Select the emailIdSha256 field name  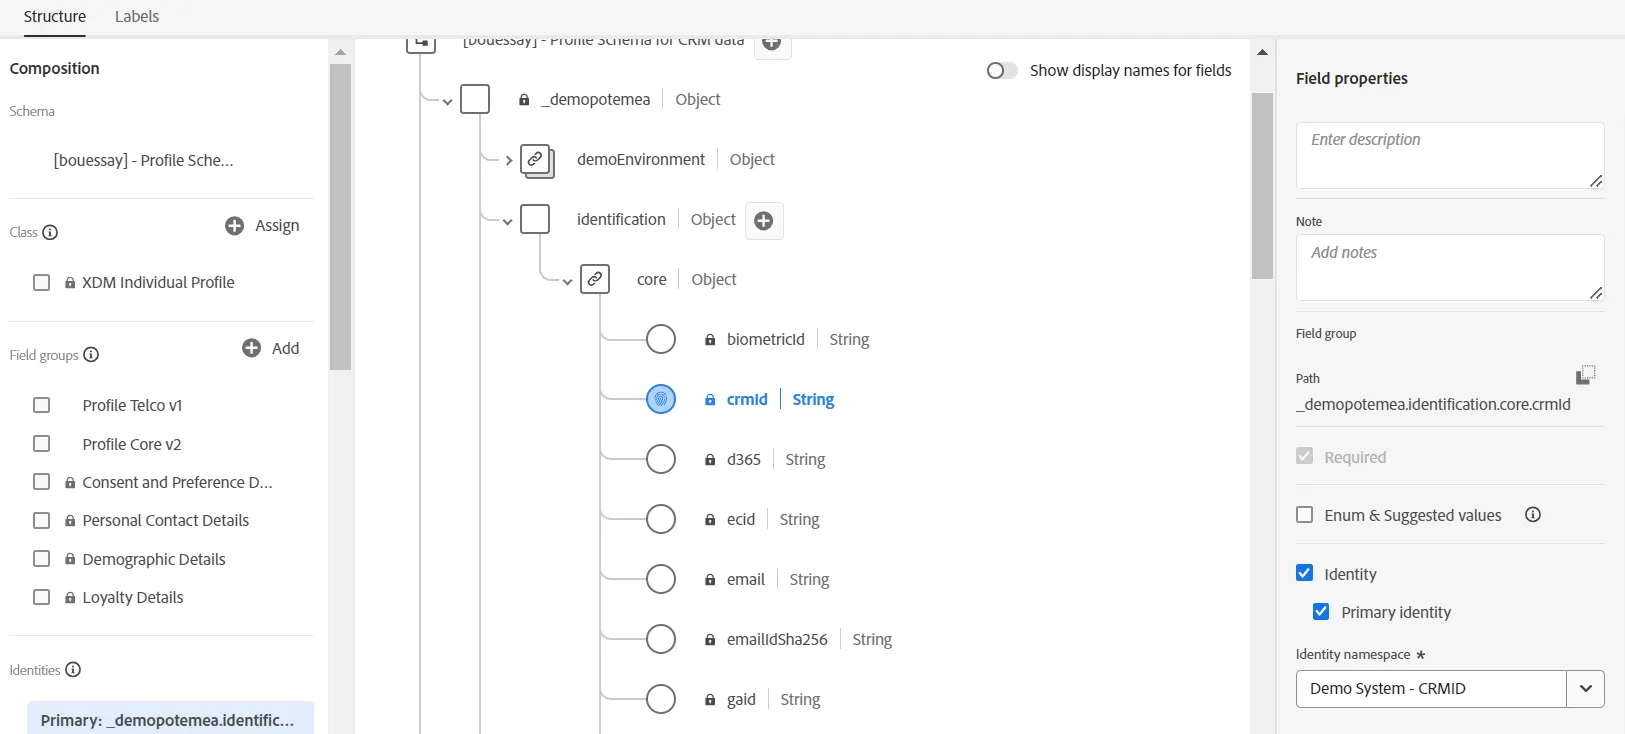pyautogui.click(x=777, y=640)
